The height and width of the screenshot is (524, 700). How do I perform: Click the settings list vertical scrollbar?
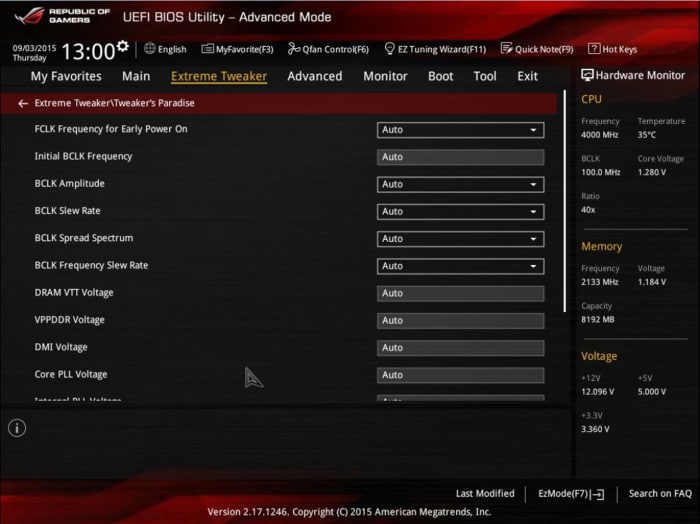(565, 201)
